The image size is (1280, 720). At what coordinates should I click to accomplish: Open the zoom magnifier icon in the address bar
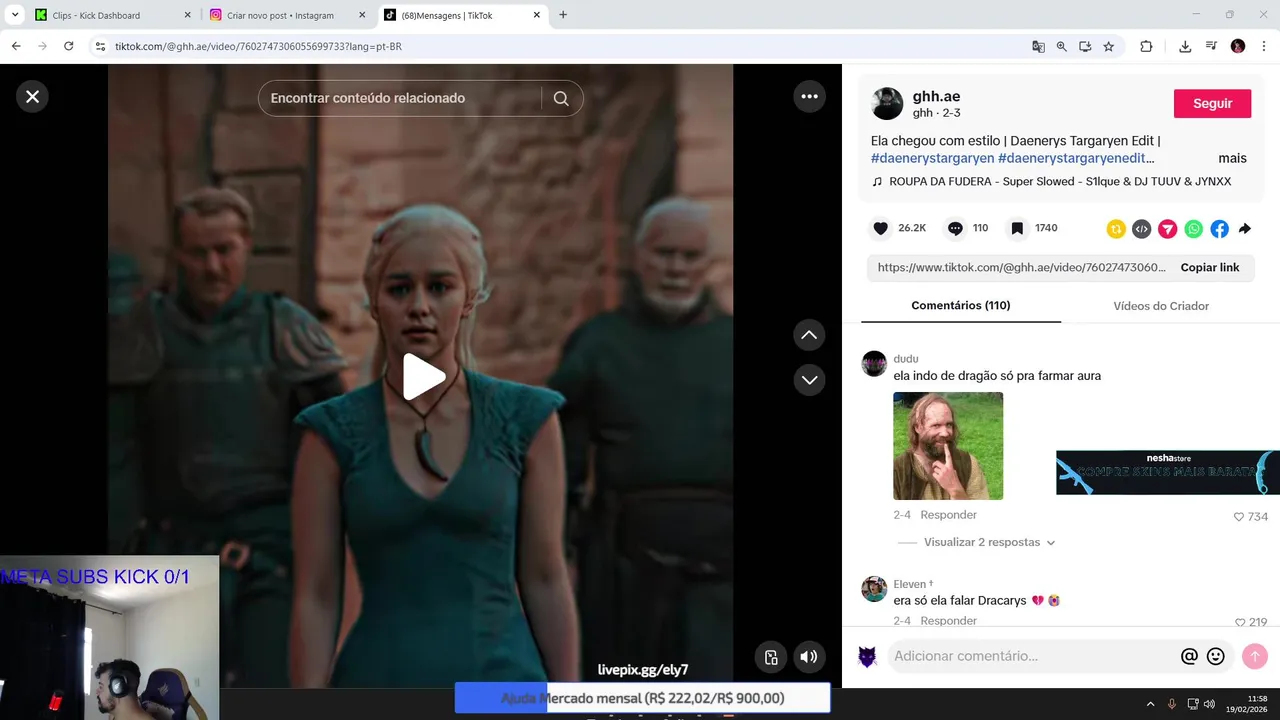1061,46
